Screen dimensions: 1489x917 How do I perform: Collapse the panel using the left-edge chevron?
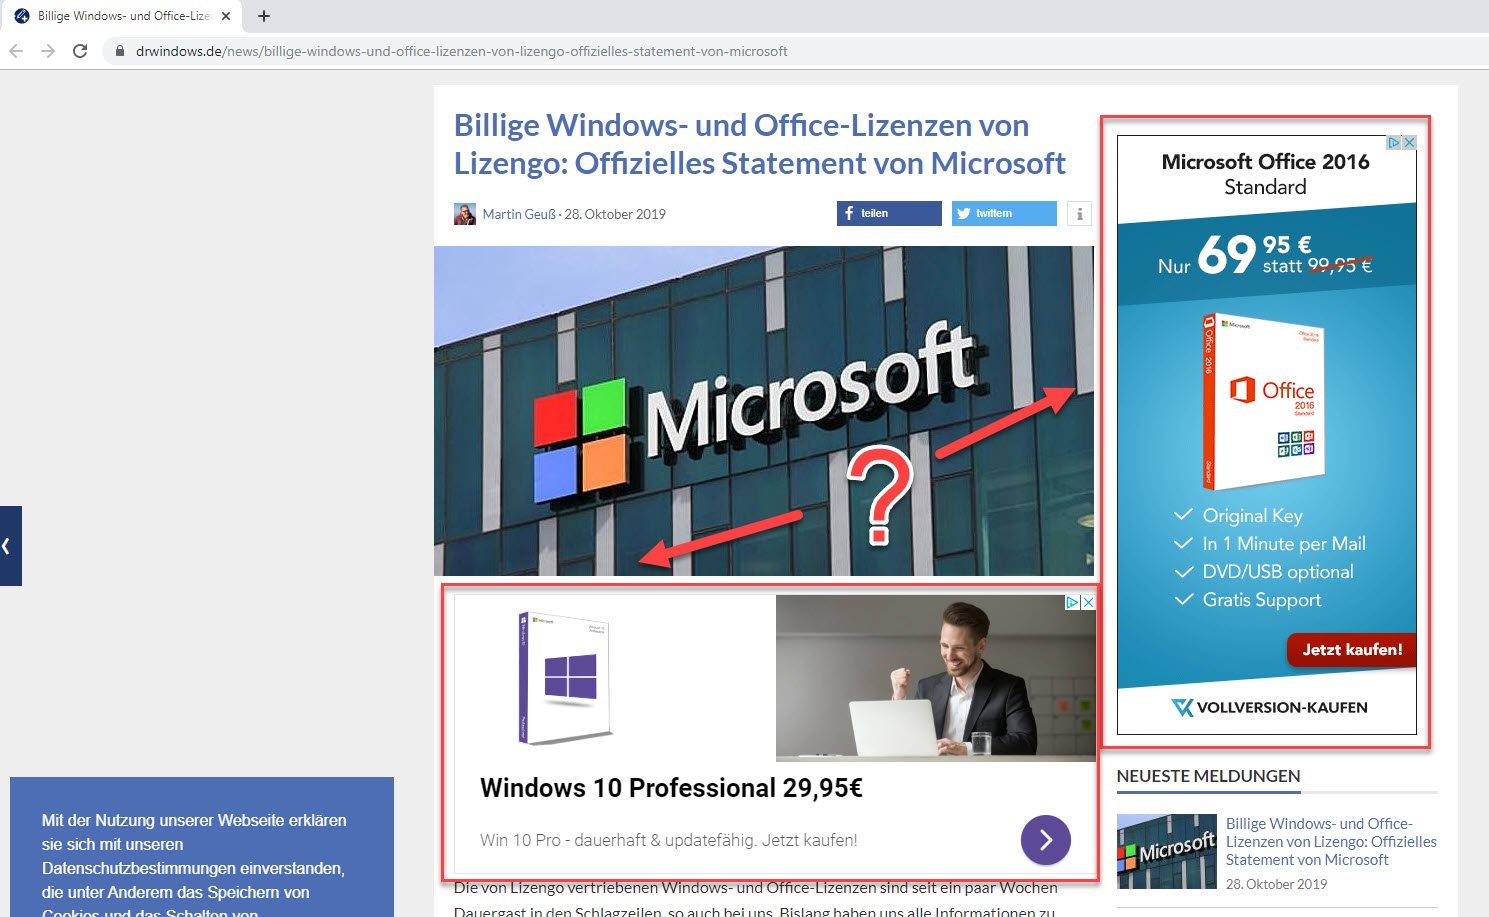pos(8,546)
